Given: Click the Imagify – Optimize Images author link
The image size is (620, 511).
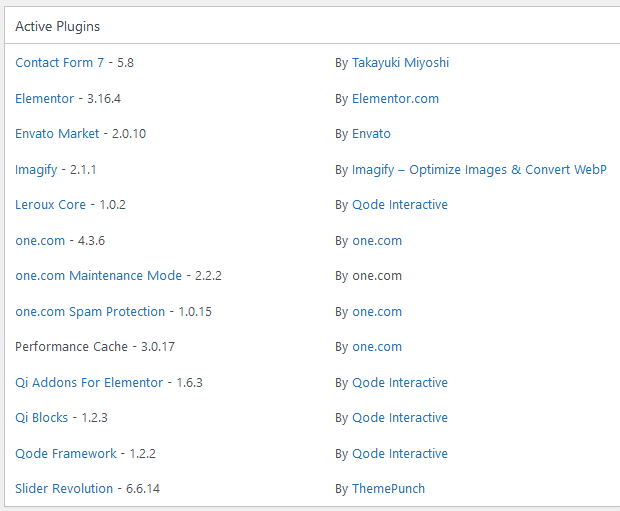Looking at the screenshot, I should click(479, 170).
